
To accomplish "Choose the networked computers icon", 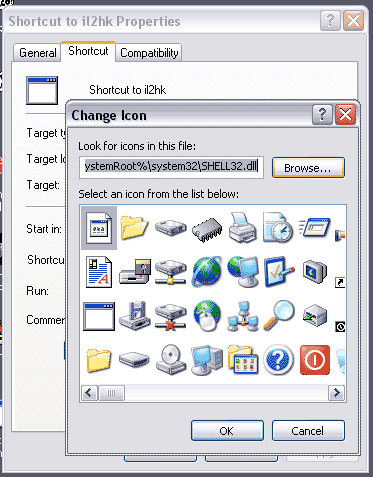I will [x=243, y=316].
